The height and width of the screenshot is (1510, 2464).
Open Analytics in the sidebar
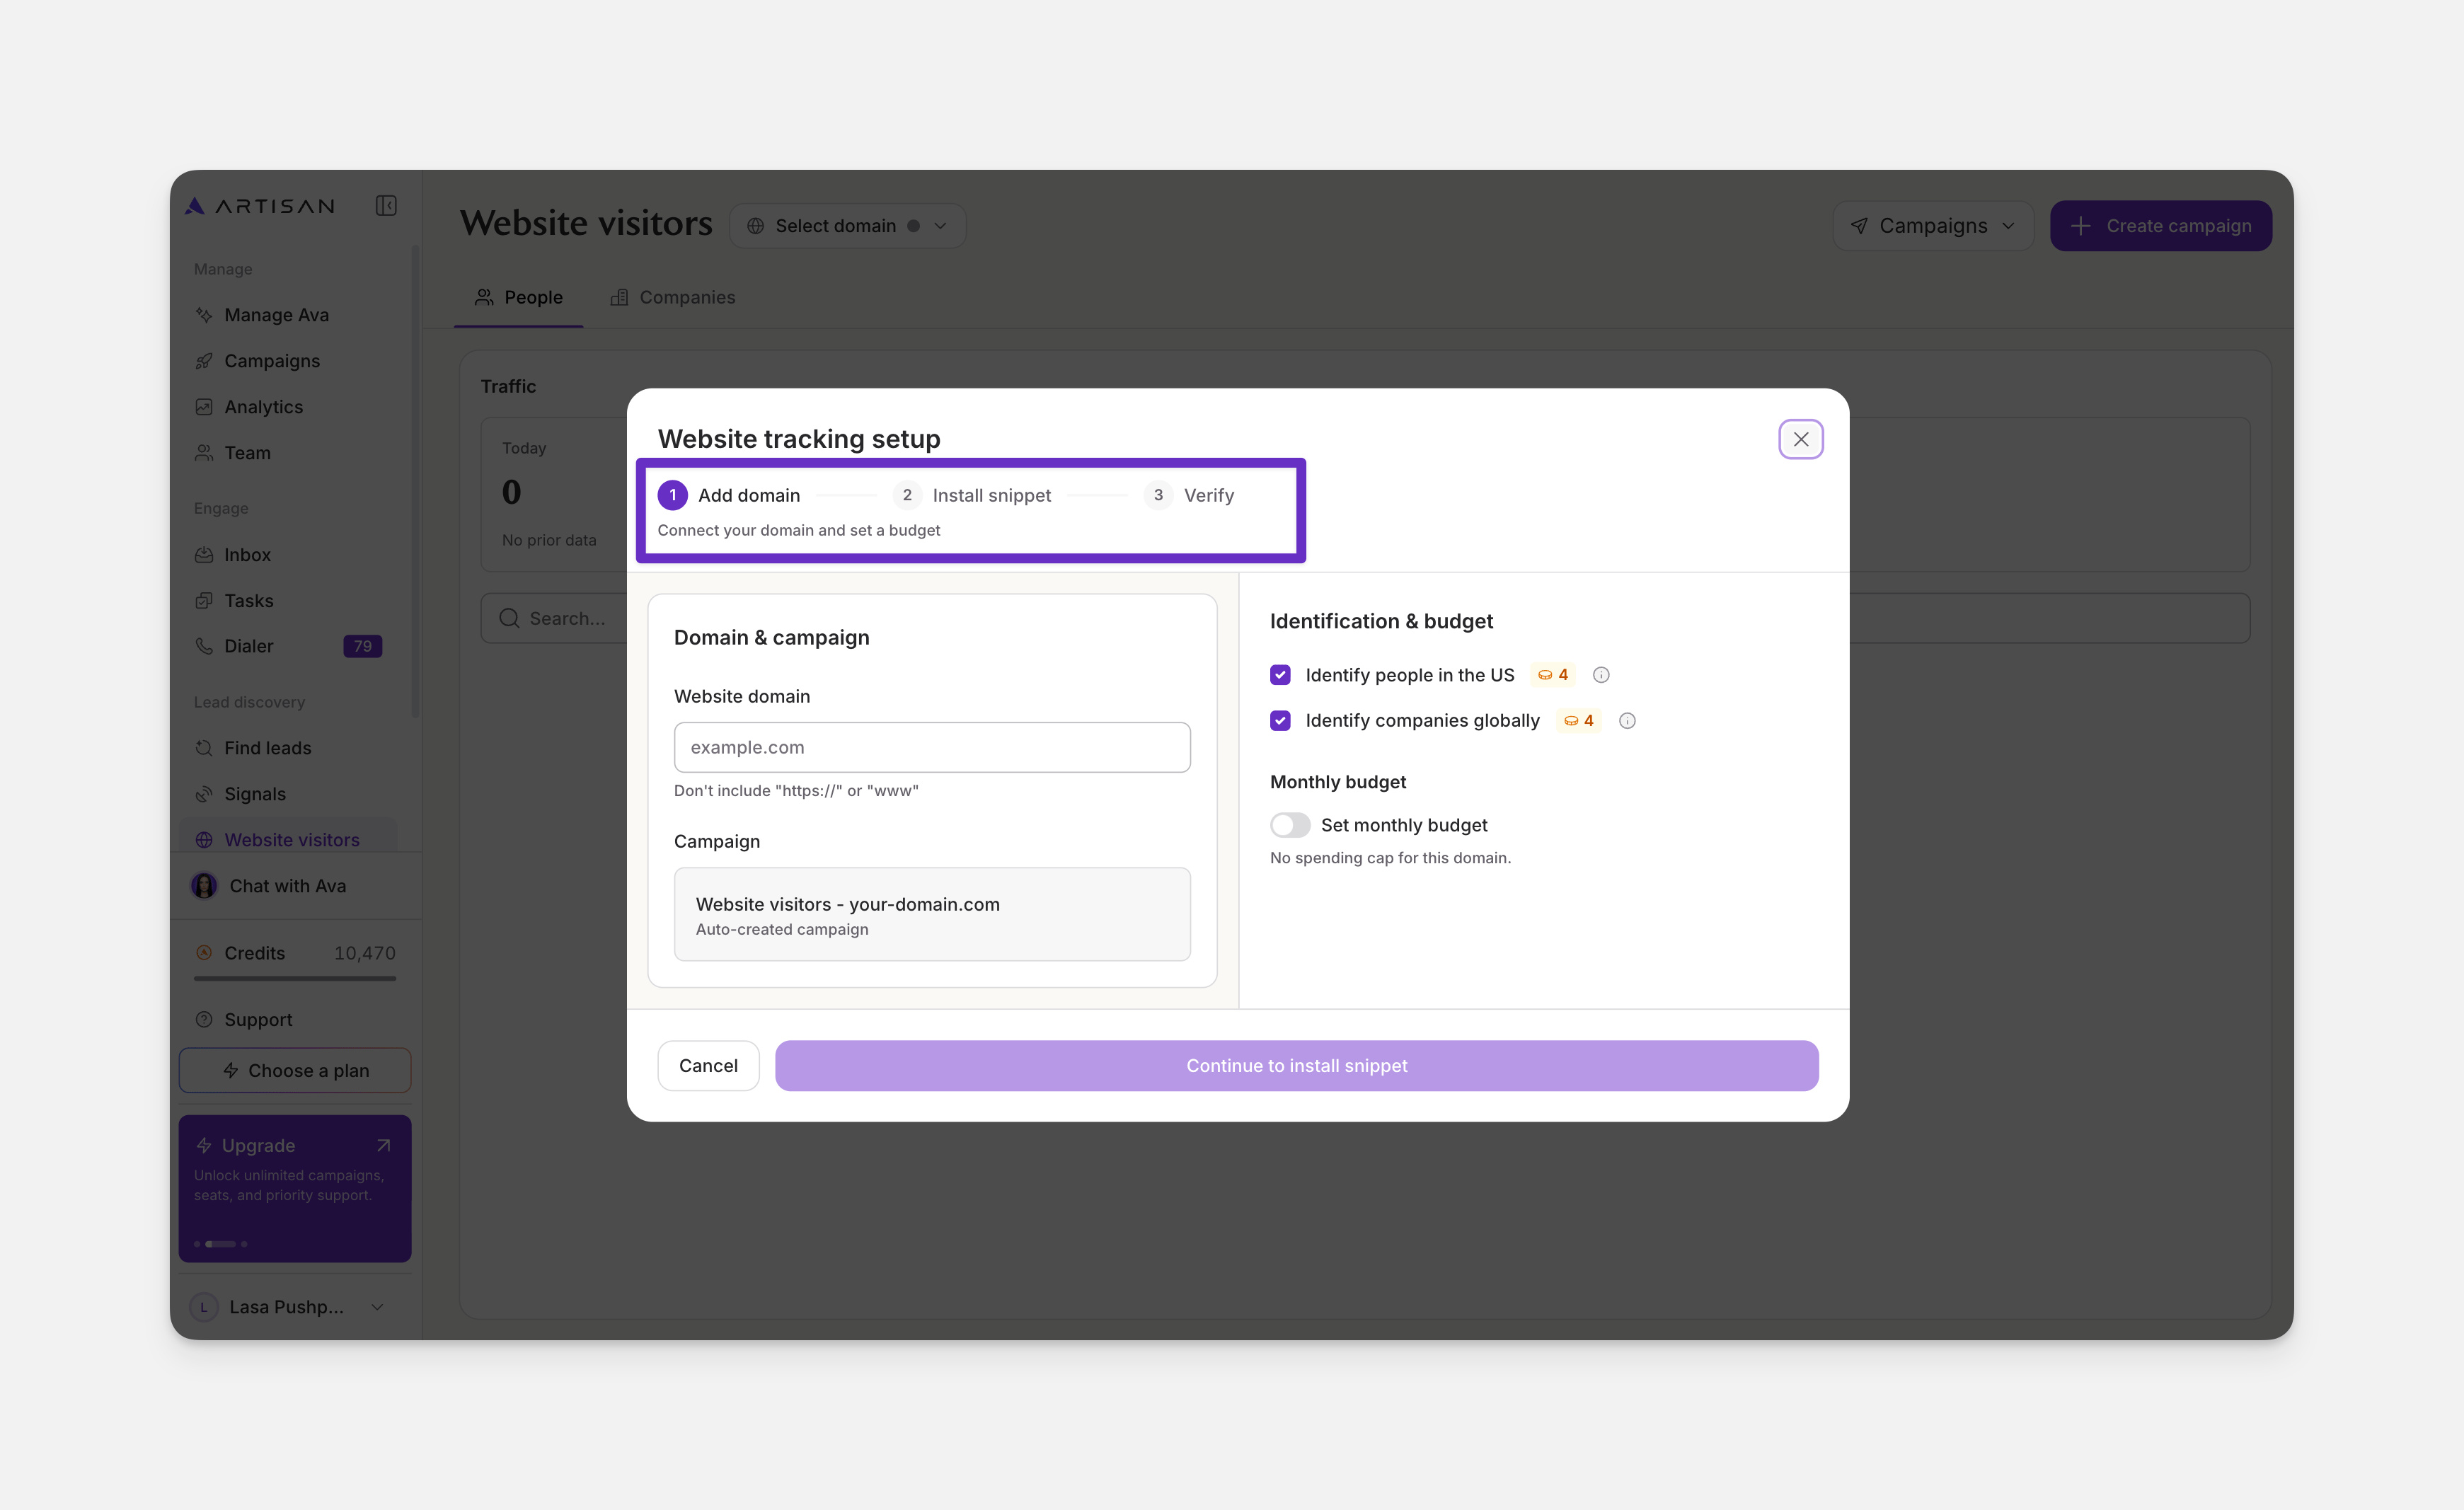coord(288,407)
